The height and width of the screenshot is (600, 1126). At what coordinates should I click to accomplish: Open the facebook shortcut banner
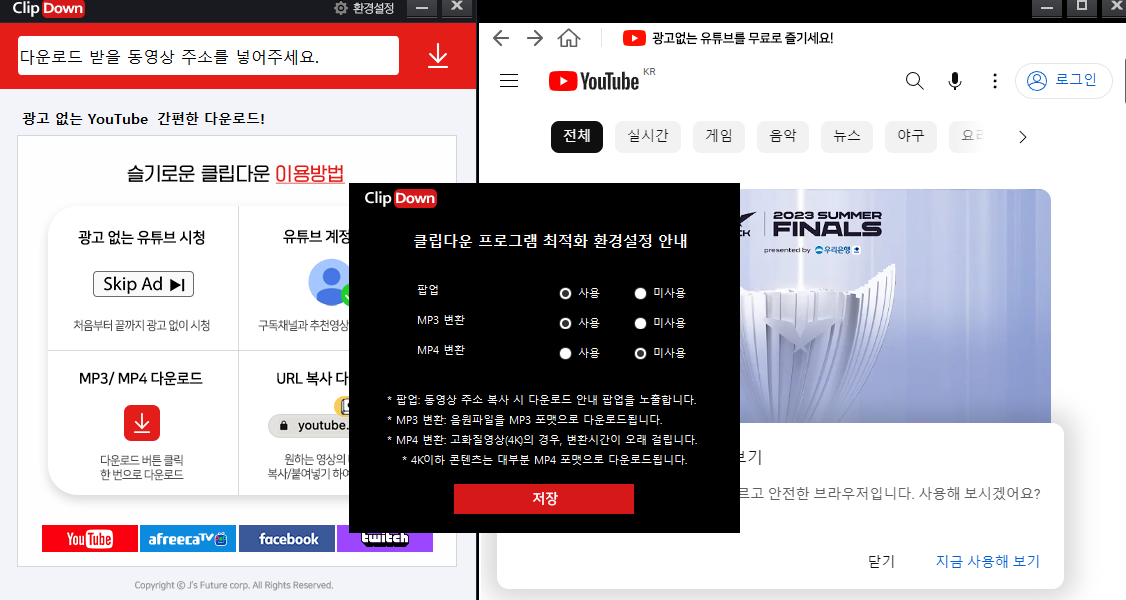[287, 538]
